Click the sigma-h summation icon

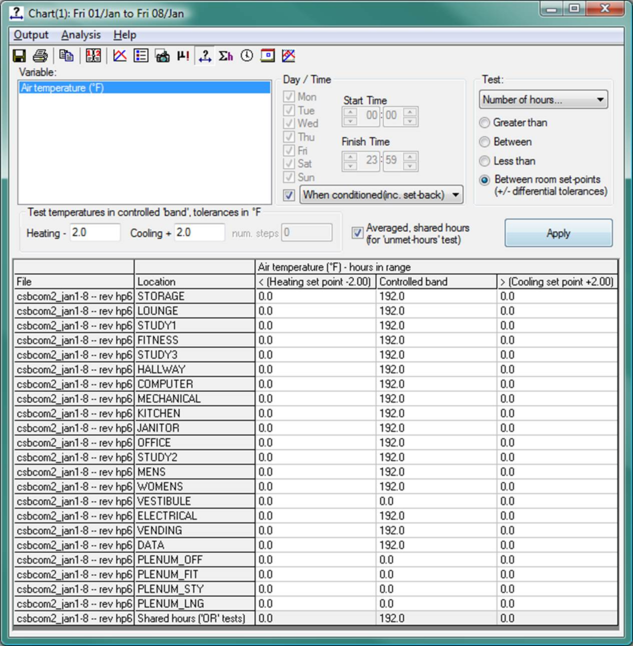click(x=226, y=56)
